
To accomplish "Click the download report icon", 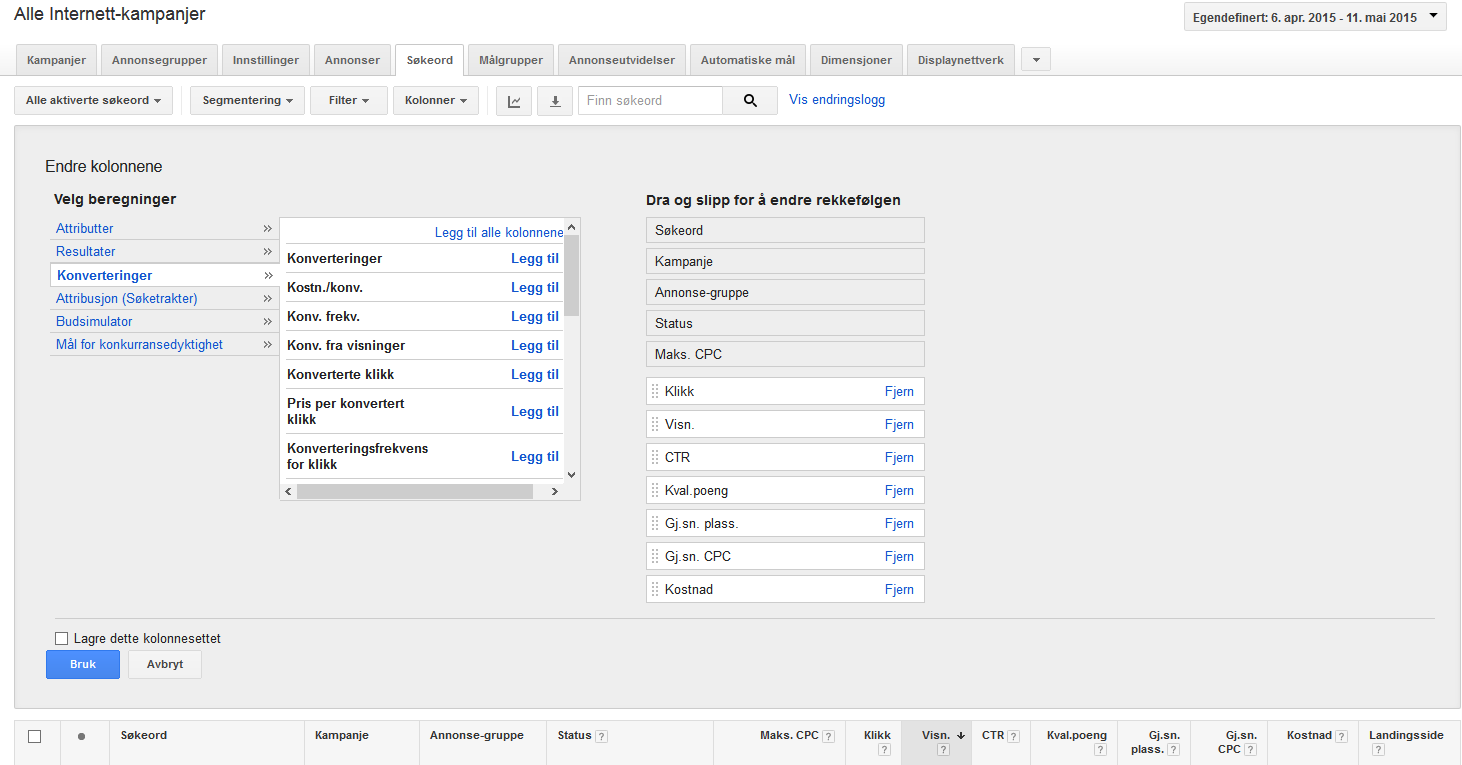I will (555, 101).
